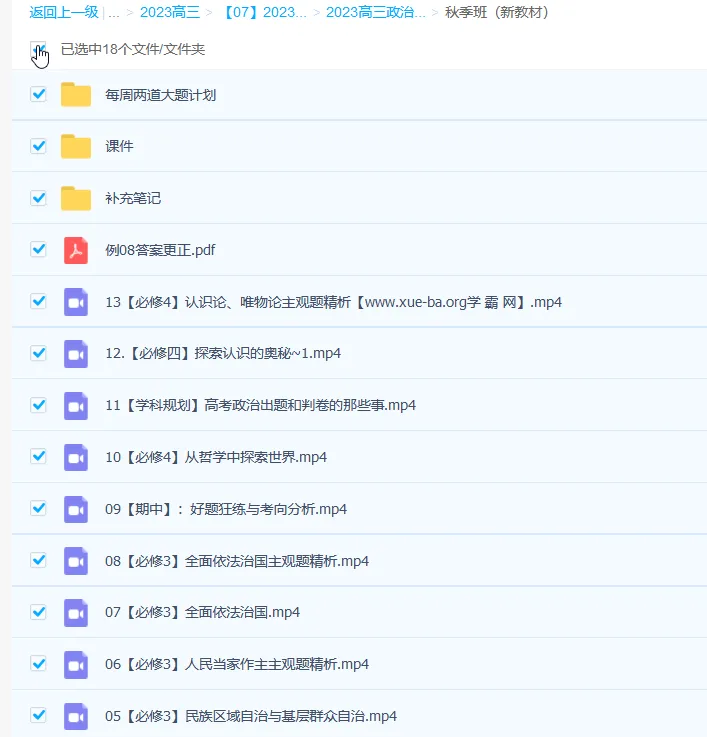Click video icon of 10【必修4】从哲学中探索世界
Image resolution: width=707 pixels, height=737 pixels.
(x=76, y=457)
